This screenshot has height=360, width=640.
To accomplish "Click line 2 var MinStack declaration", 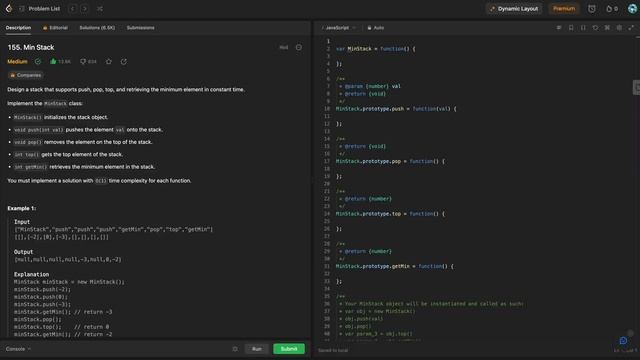I will (376, 49).
